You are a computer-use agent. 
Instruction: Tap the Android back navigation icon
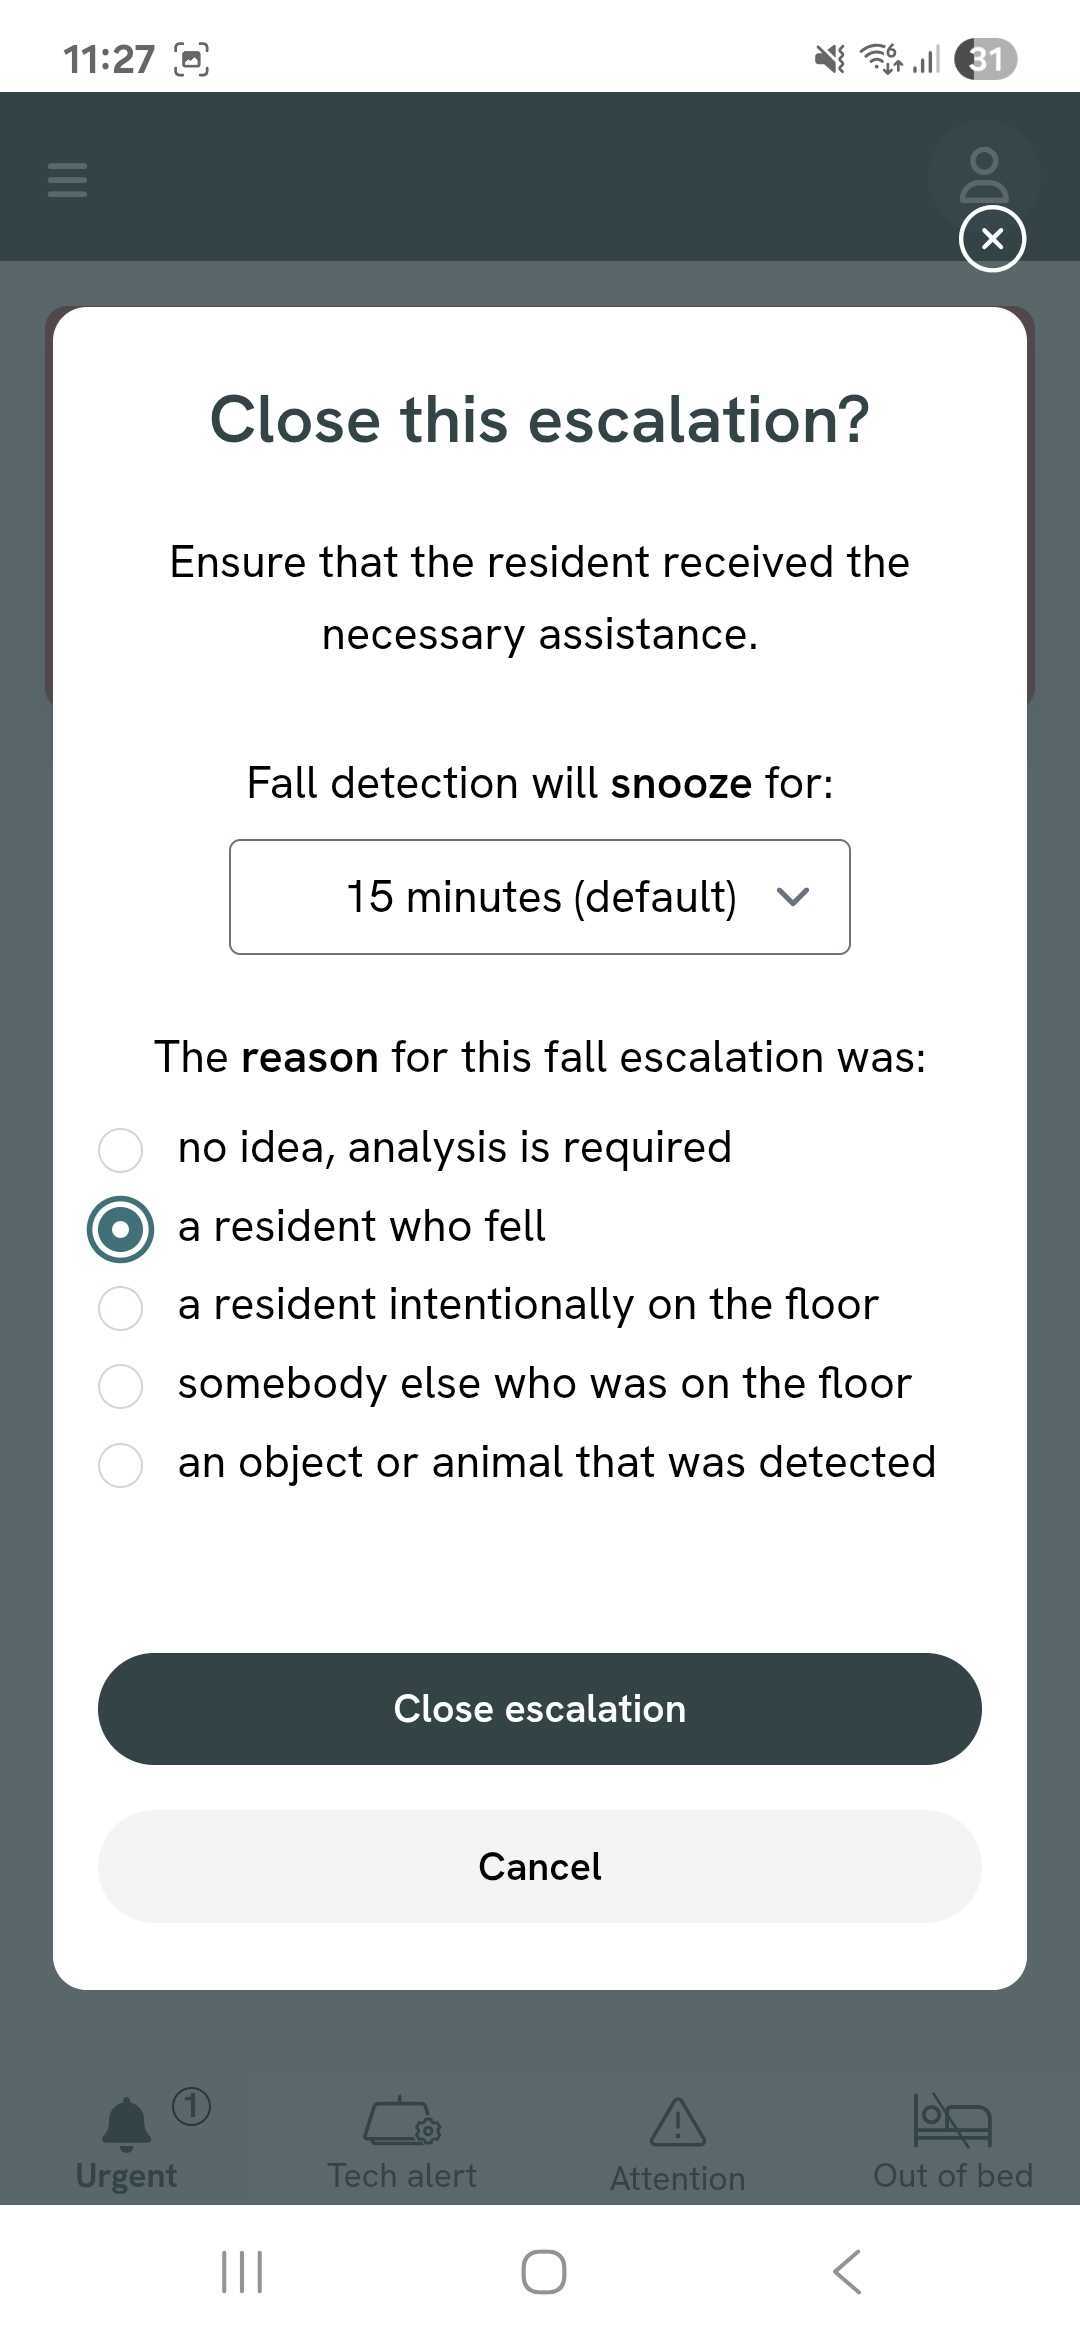pos(847,2272)
